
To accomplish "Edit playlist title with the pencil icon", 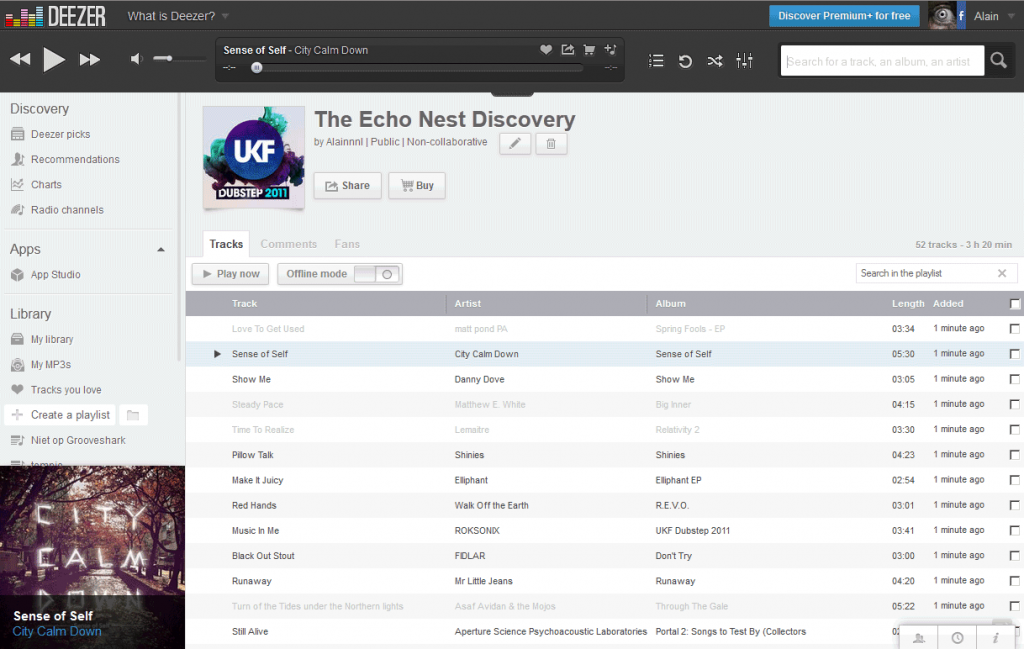I will click(514, 144).
